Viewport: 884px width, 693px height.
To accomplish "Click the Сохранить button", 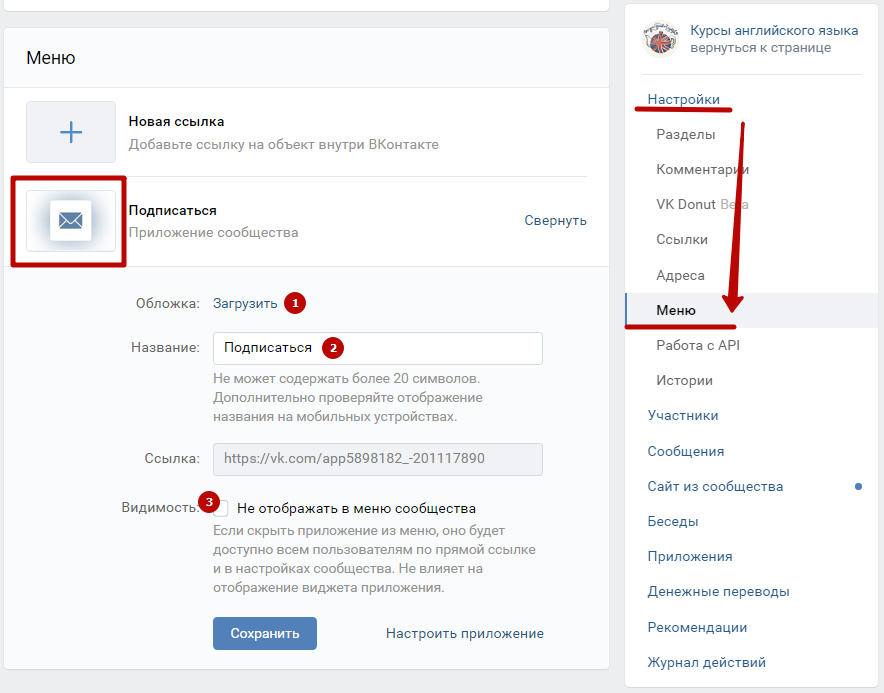I will click(x=265, y=633).
